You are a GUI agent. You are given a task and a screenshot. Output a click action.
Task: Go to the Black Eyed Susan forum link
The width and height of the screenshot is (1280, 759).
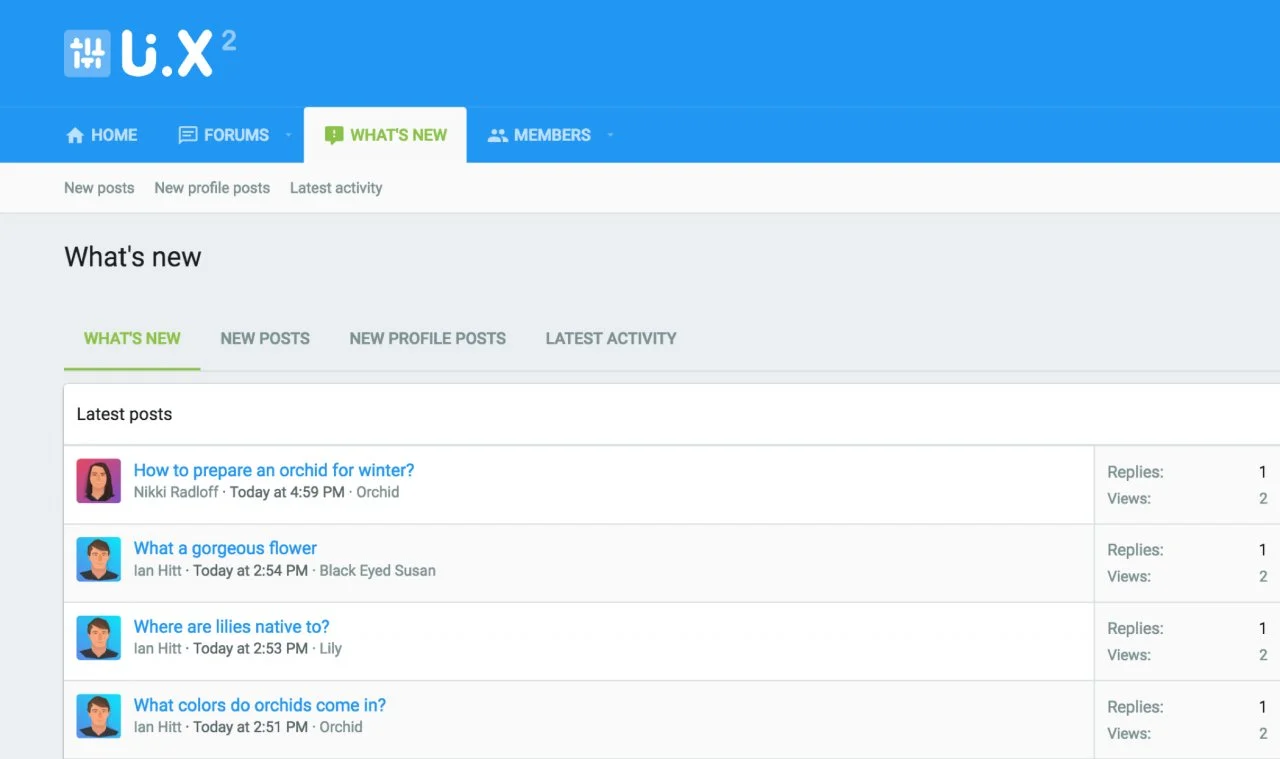(377, 571)
